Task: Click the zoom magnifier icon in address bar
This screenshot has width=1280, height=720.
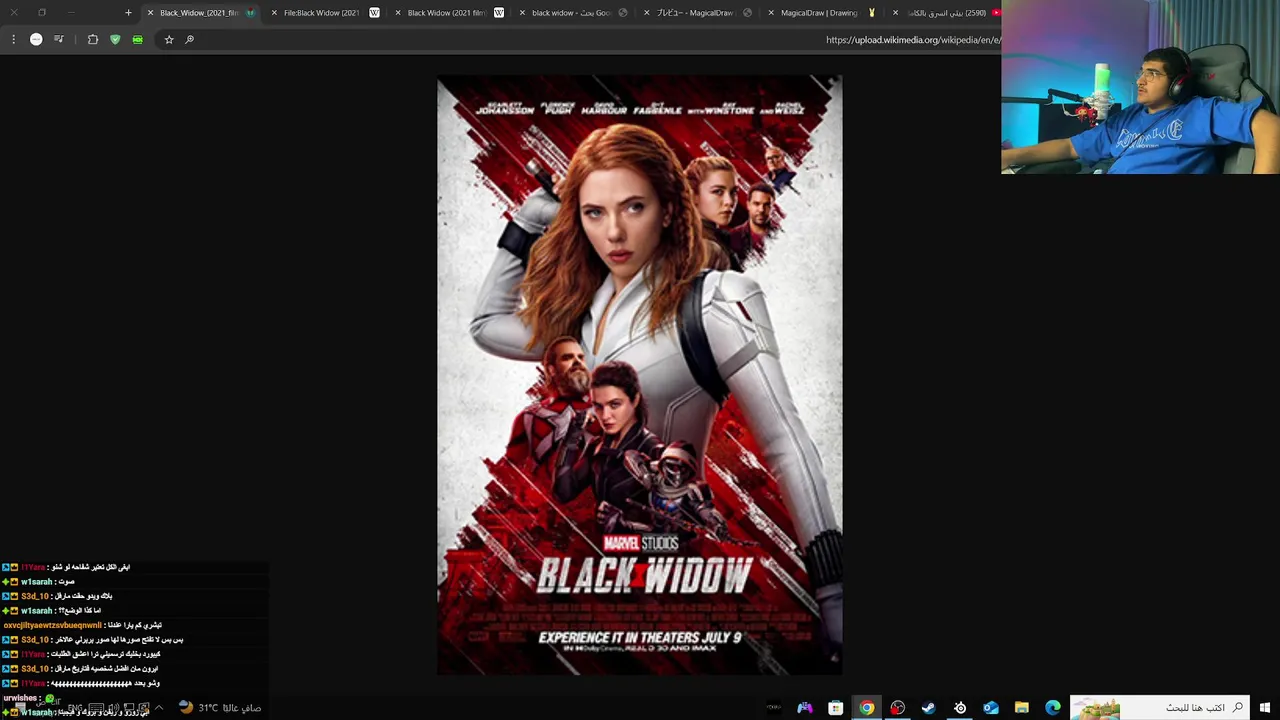Action: coord(189,39)
